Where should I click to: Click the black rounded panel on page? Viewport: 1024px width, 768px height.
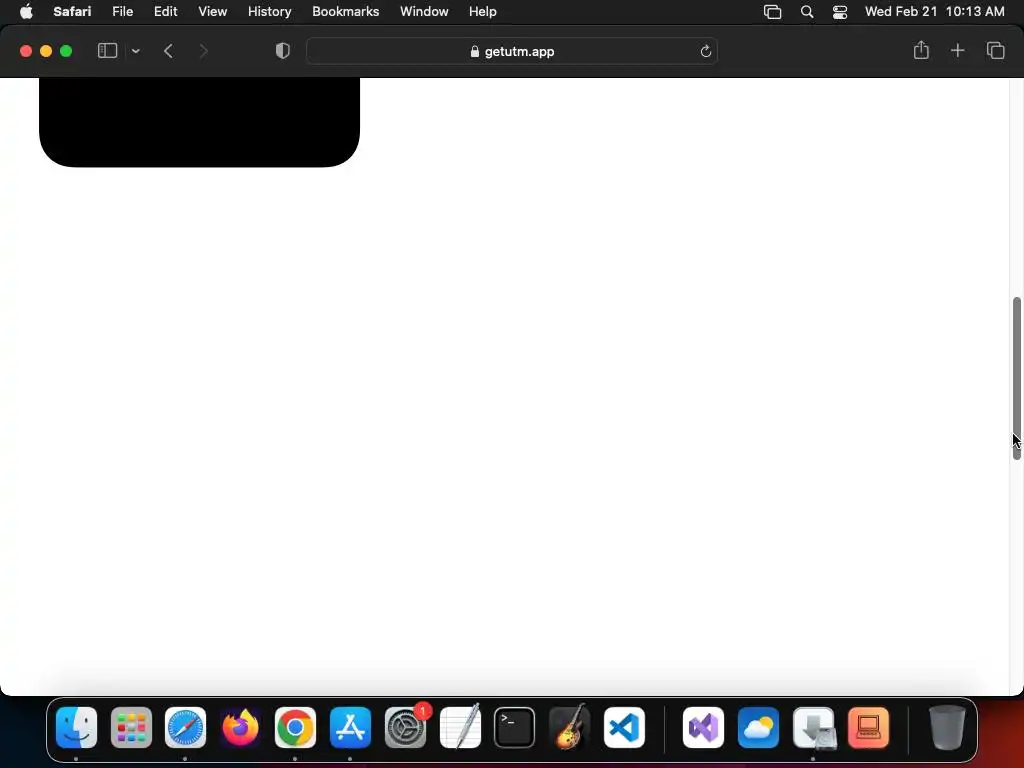point(199,121)
